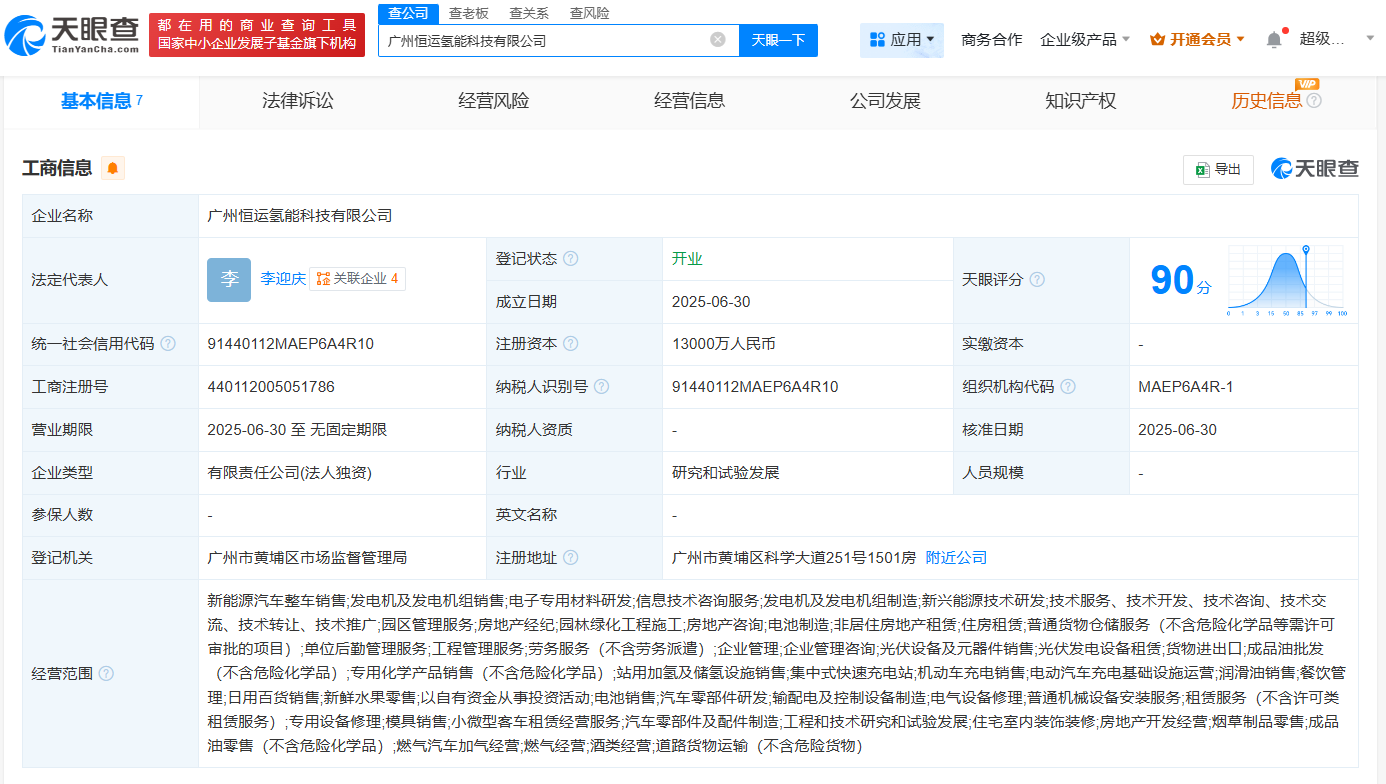Click the orange bell beside 工商信息 heading
1386x784 pixels.
112,168
